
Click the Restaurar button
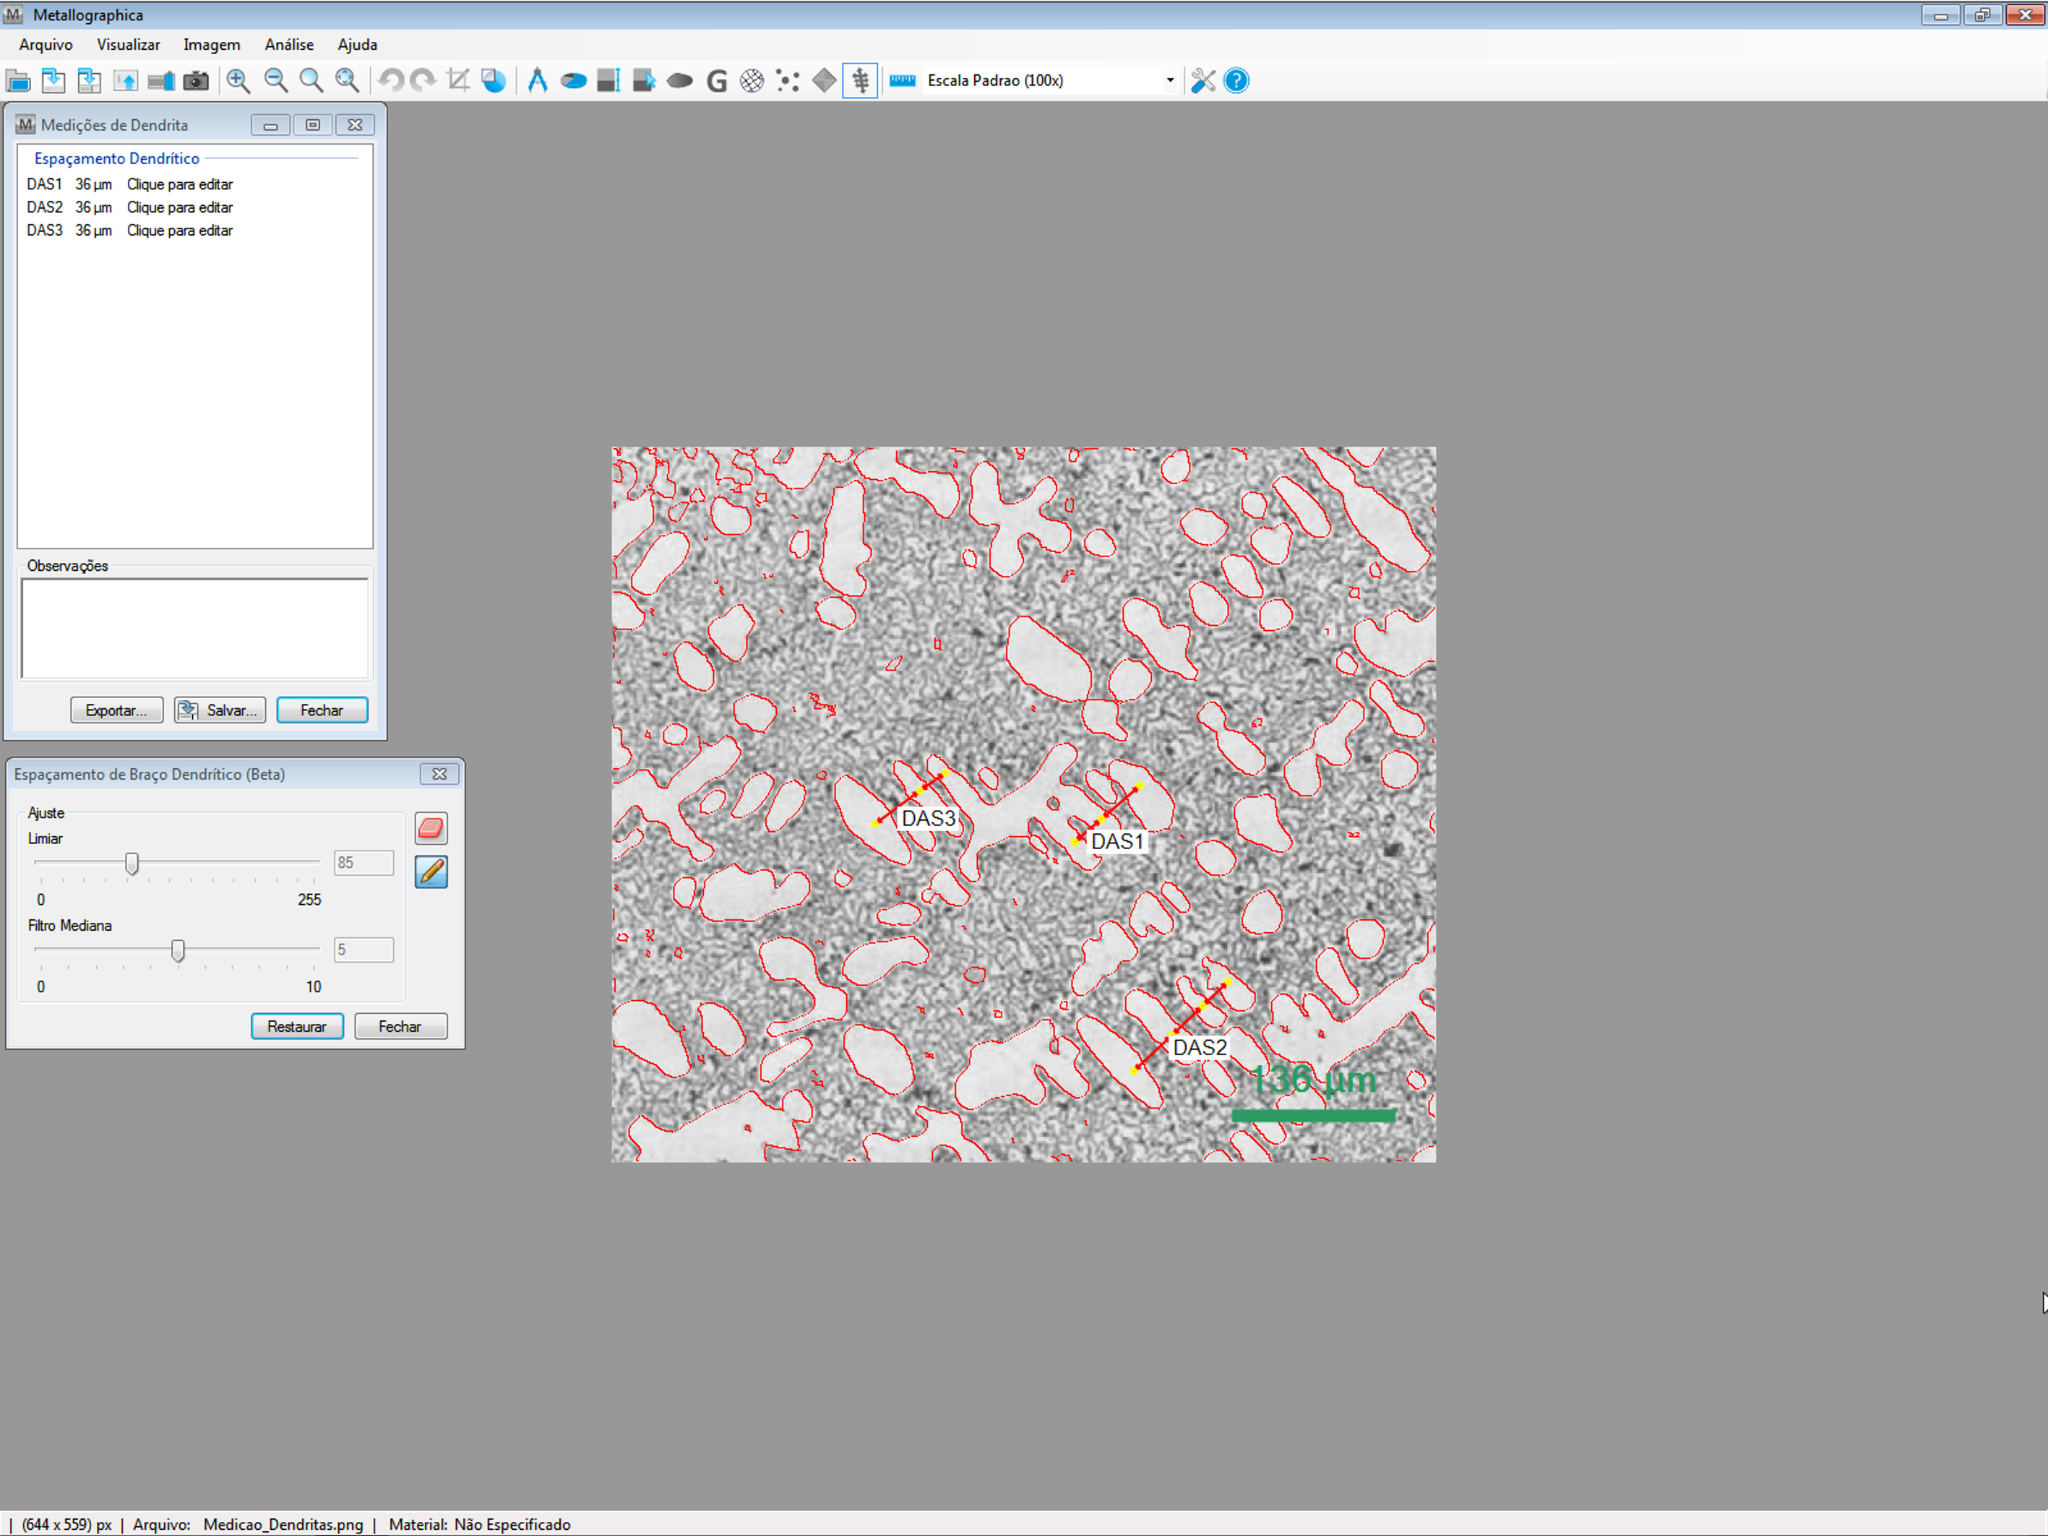click(x=297, y=1026)
